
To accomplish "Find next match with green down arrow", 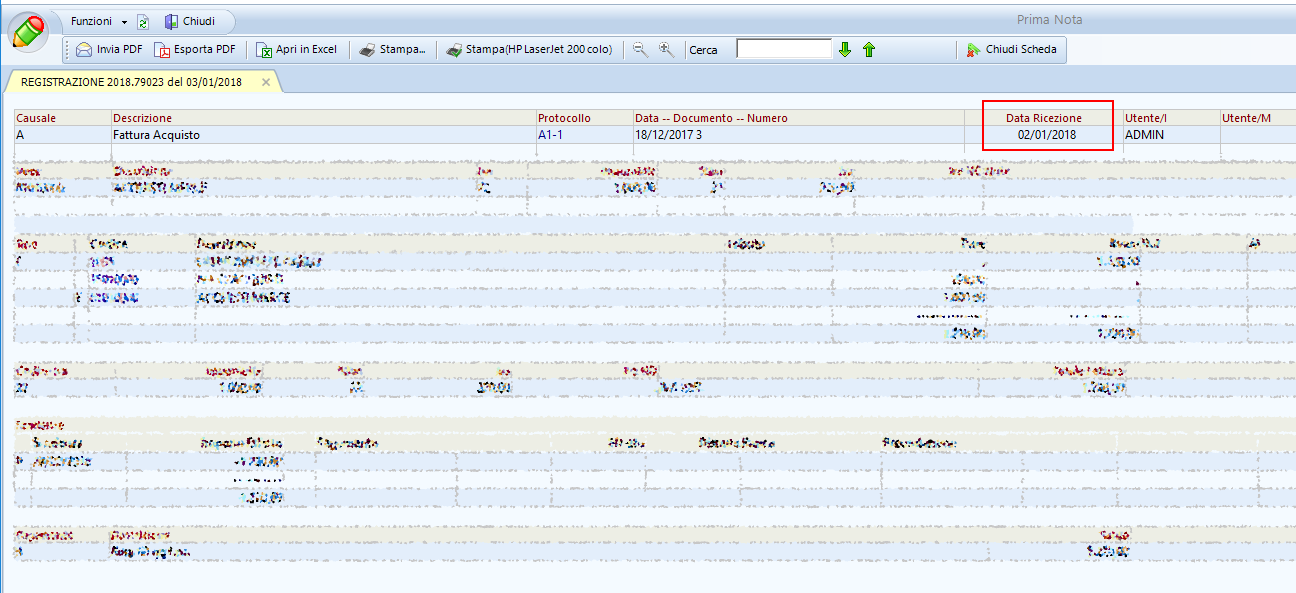I will 845,50.
